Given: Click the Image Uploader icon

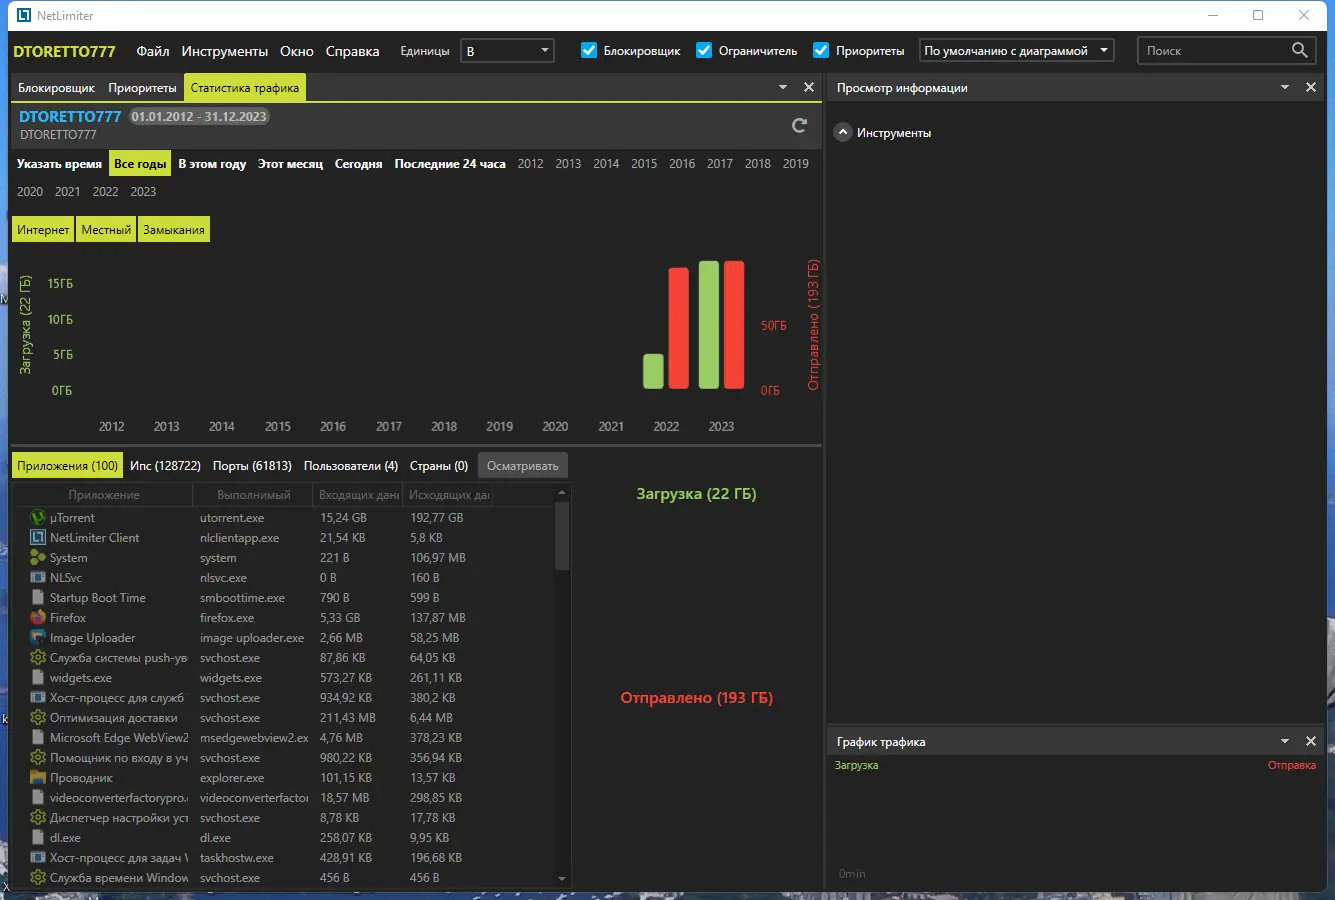Looking at the screenshot, I should [38, 638].
